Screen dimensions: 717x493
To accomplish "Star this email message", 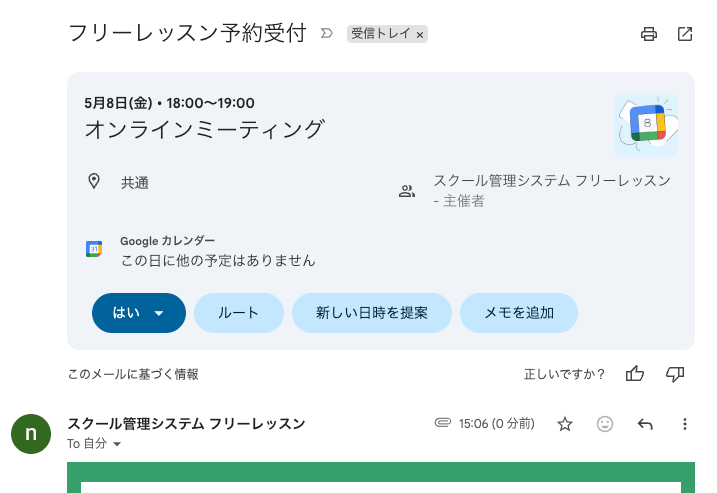I will pos(565,424).
